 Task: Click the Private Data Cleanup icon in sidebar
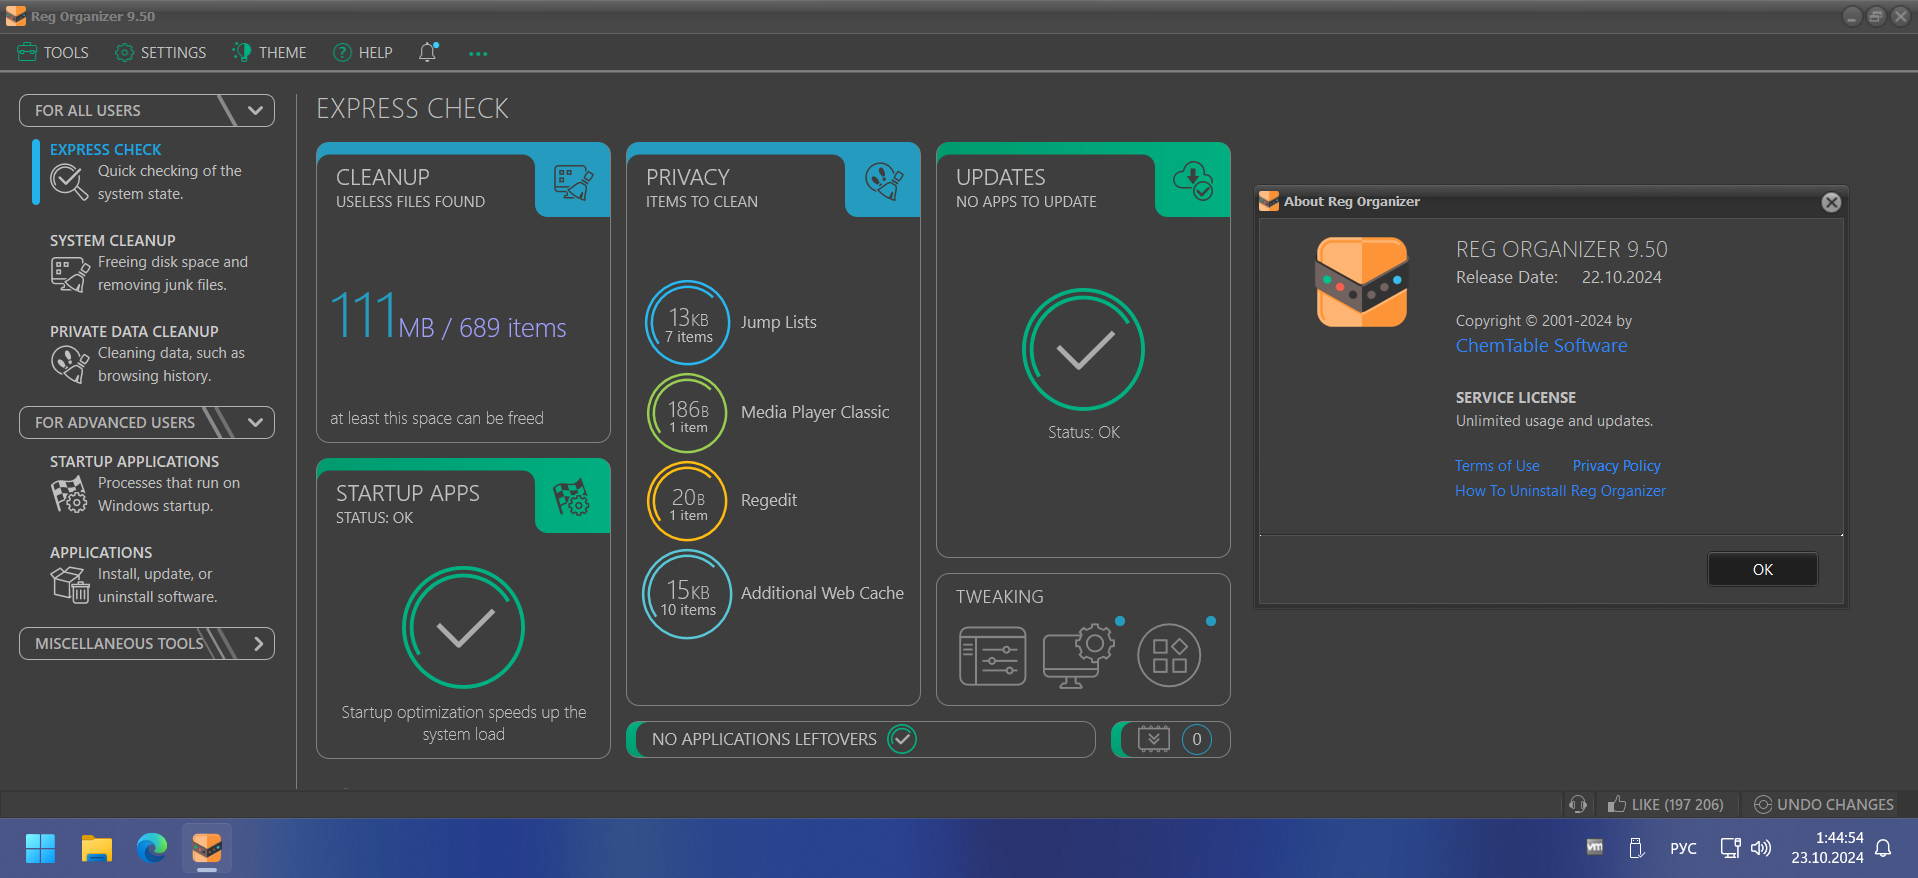(x=69, y=364)
